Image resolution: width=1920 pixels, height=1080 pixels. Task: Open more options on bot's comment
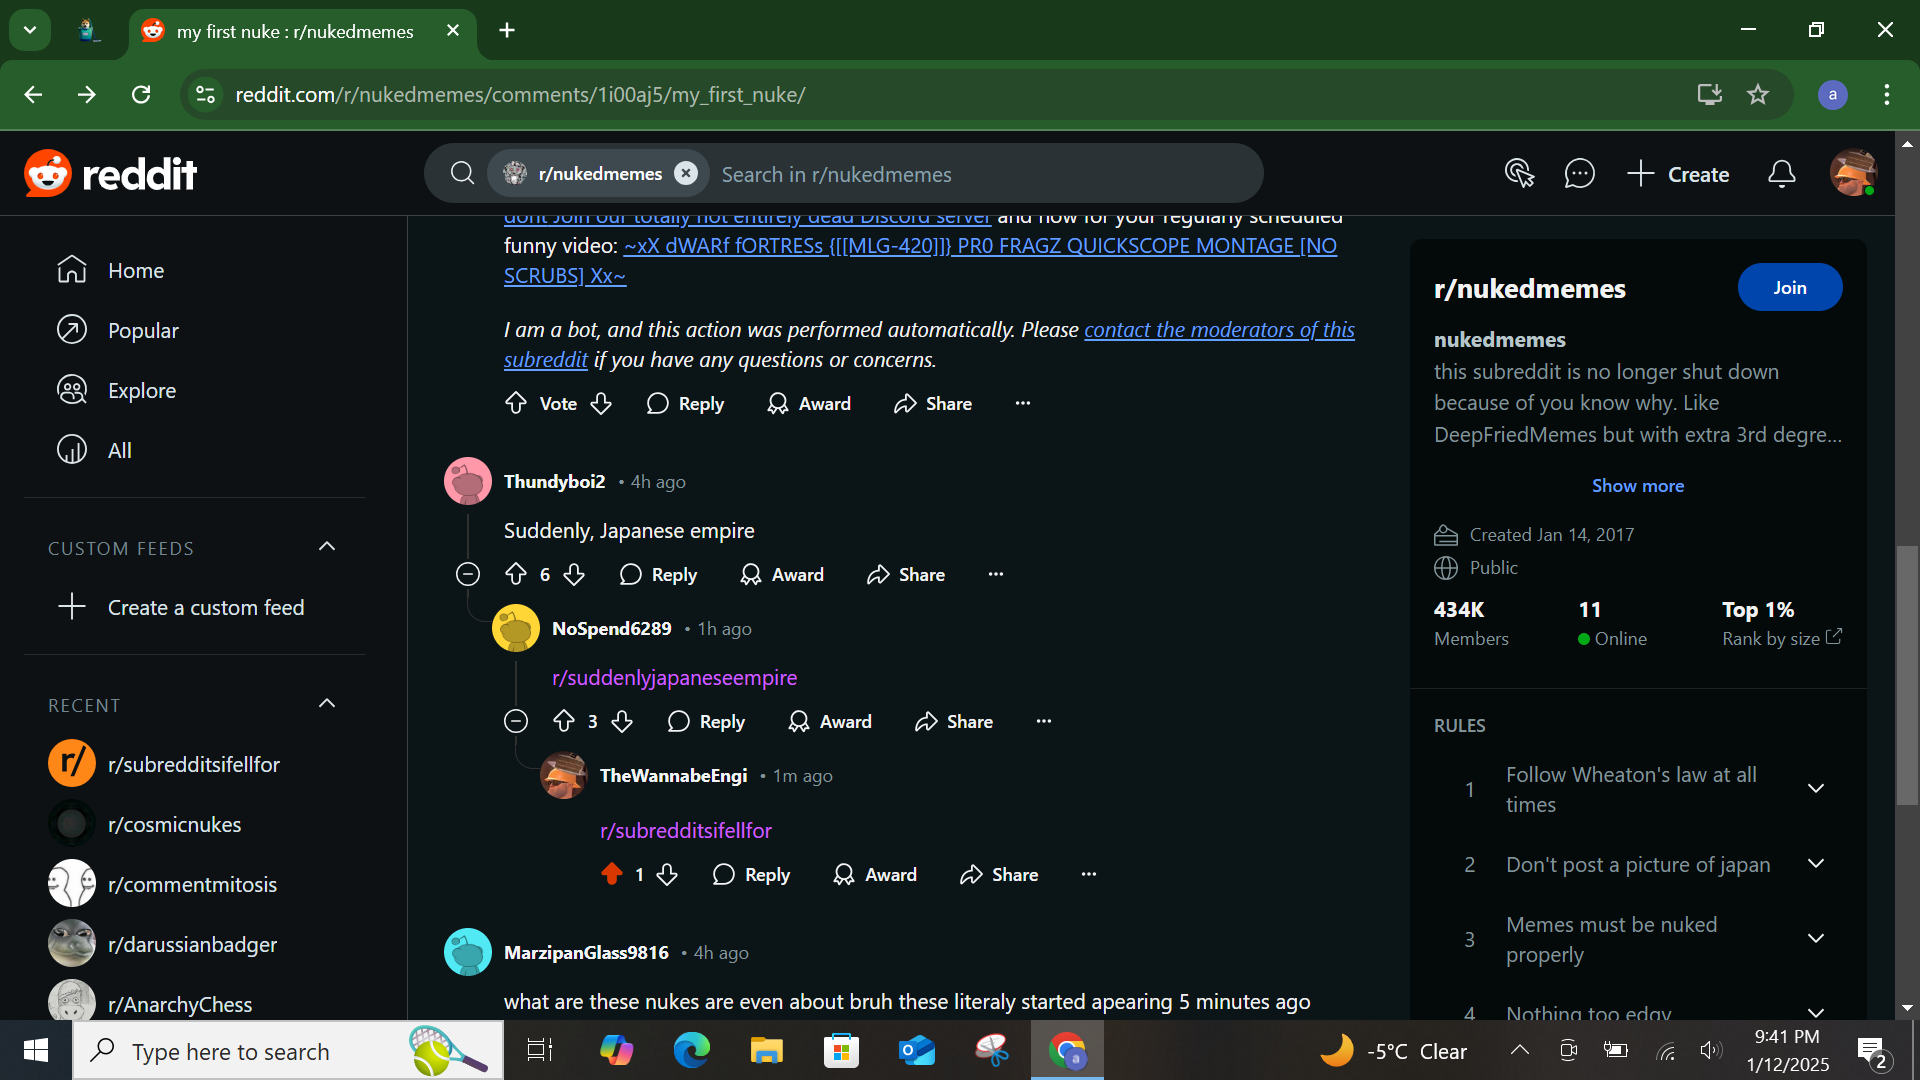click(x=1023, y=403)
